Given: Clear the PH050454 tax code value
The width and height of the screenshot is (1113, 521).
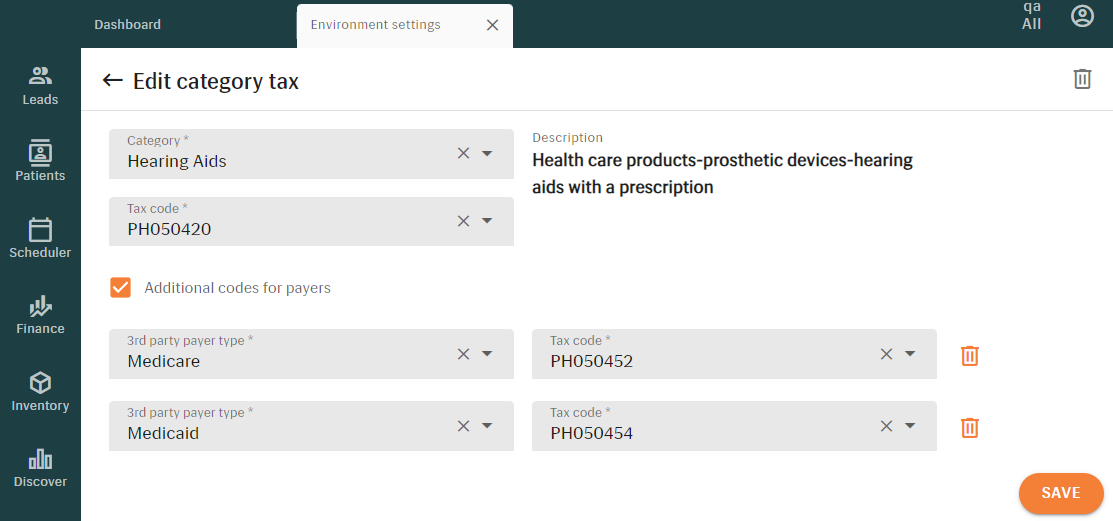Looking at the screenshot, I should [x=887, y=425].
